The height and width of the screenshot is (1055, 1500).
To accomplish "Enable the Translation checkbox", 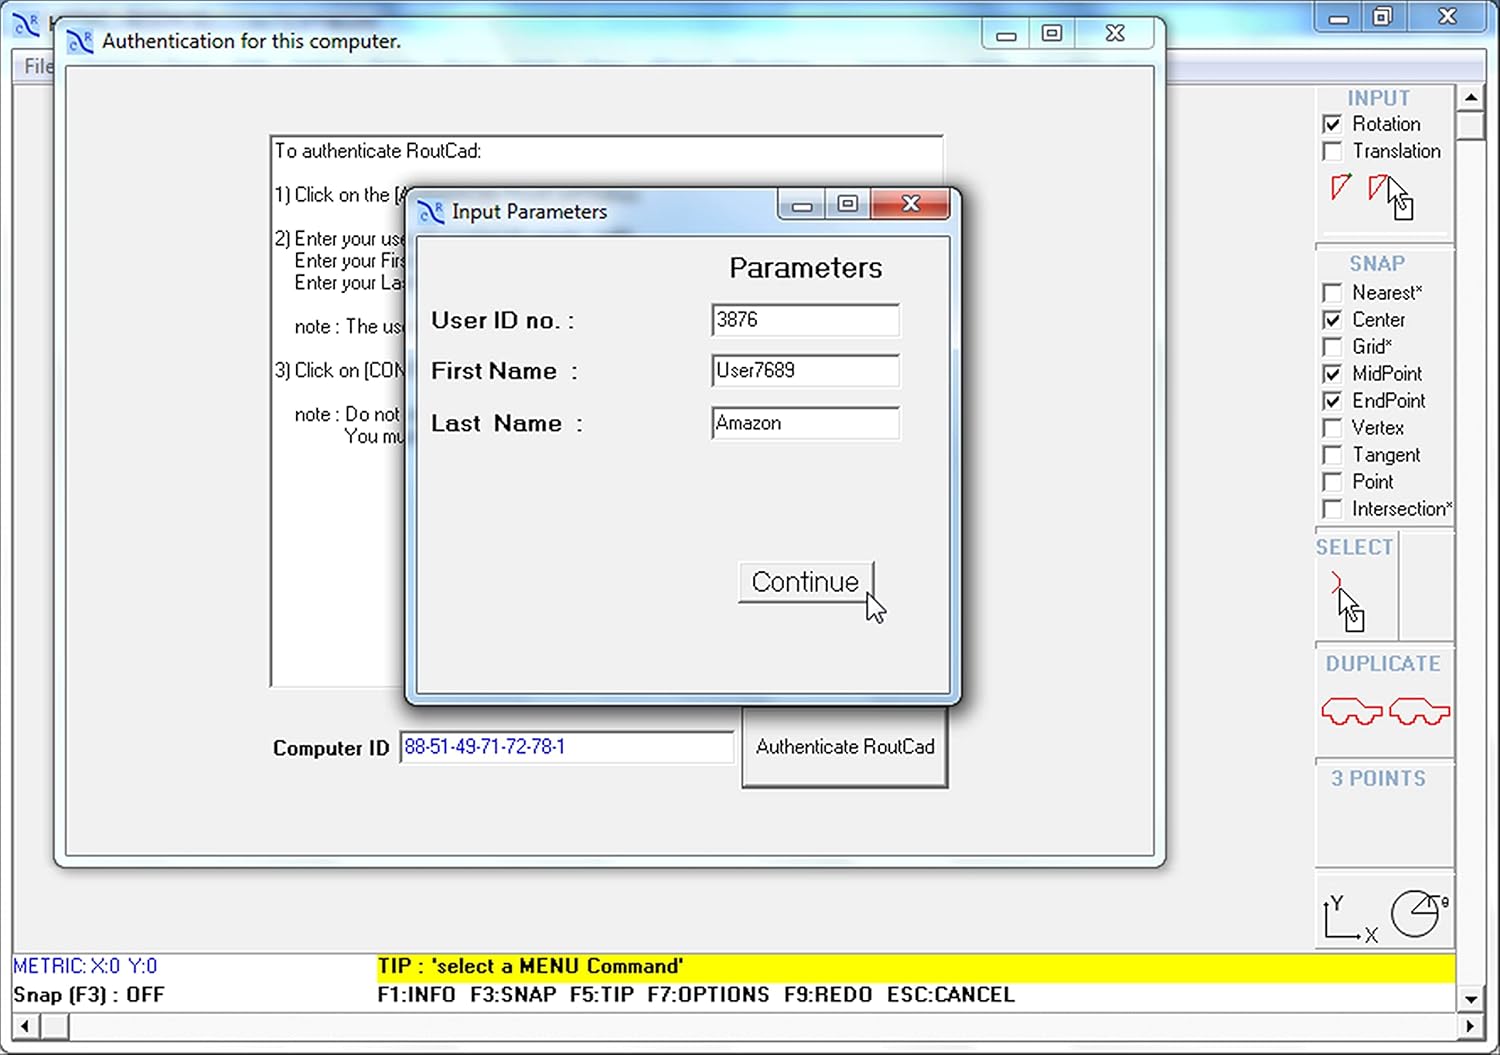I will 1332,151.
